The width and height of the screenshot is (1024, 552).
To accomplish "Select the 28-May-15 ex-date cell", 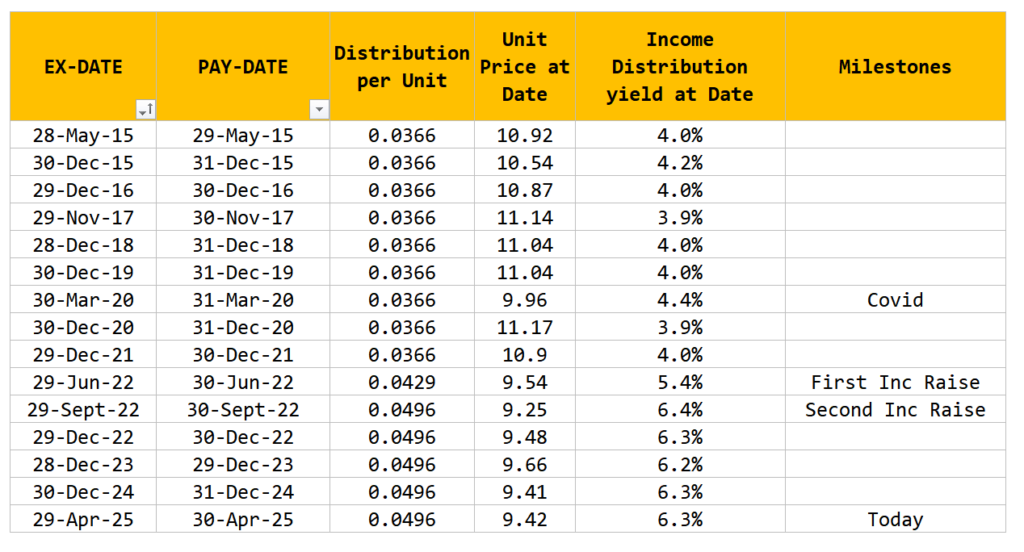I will [83, 135].
